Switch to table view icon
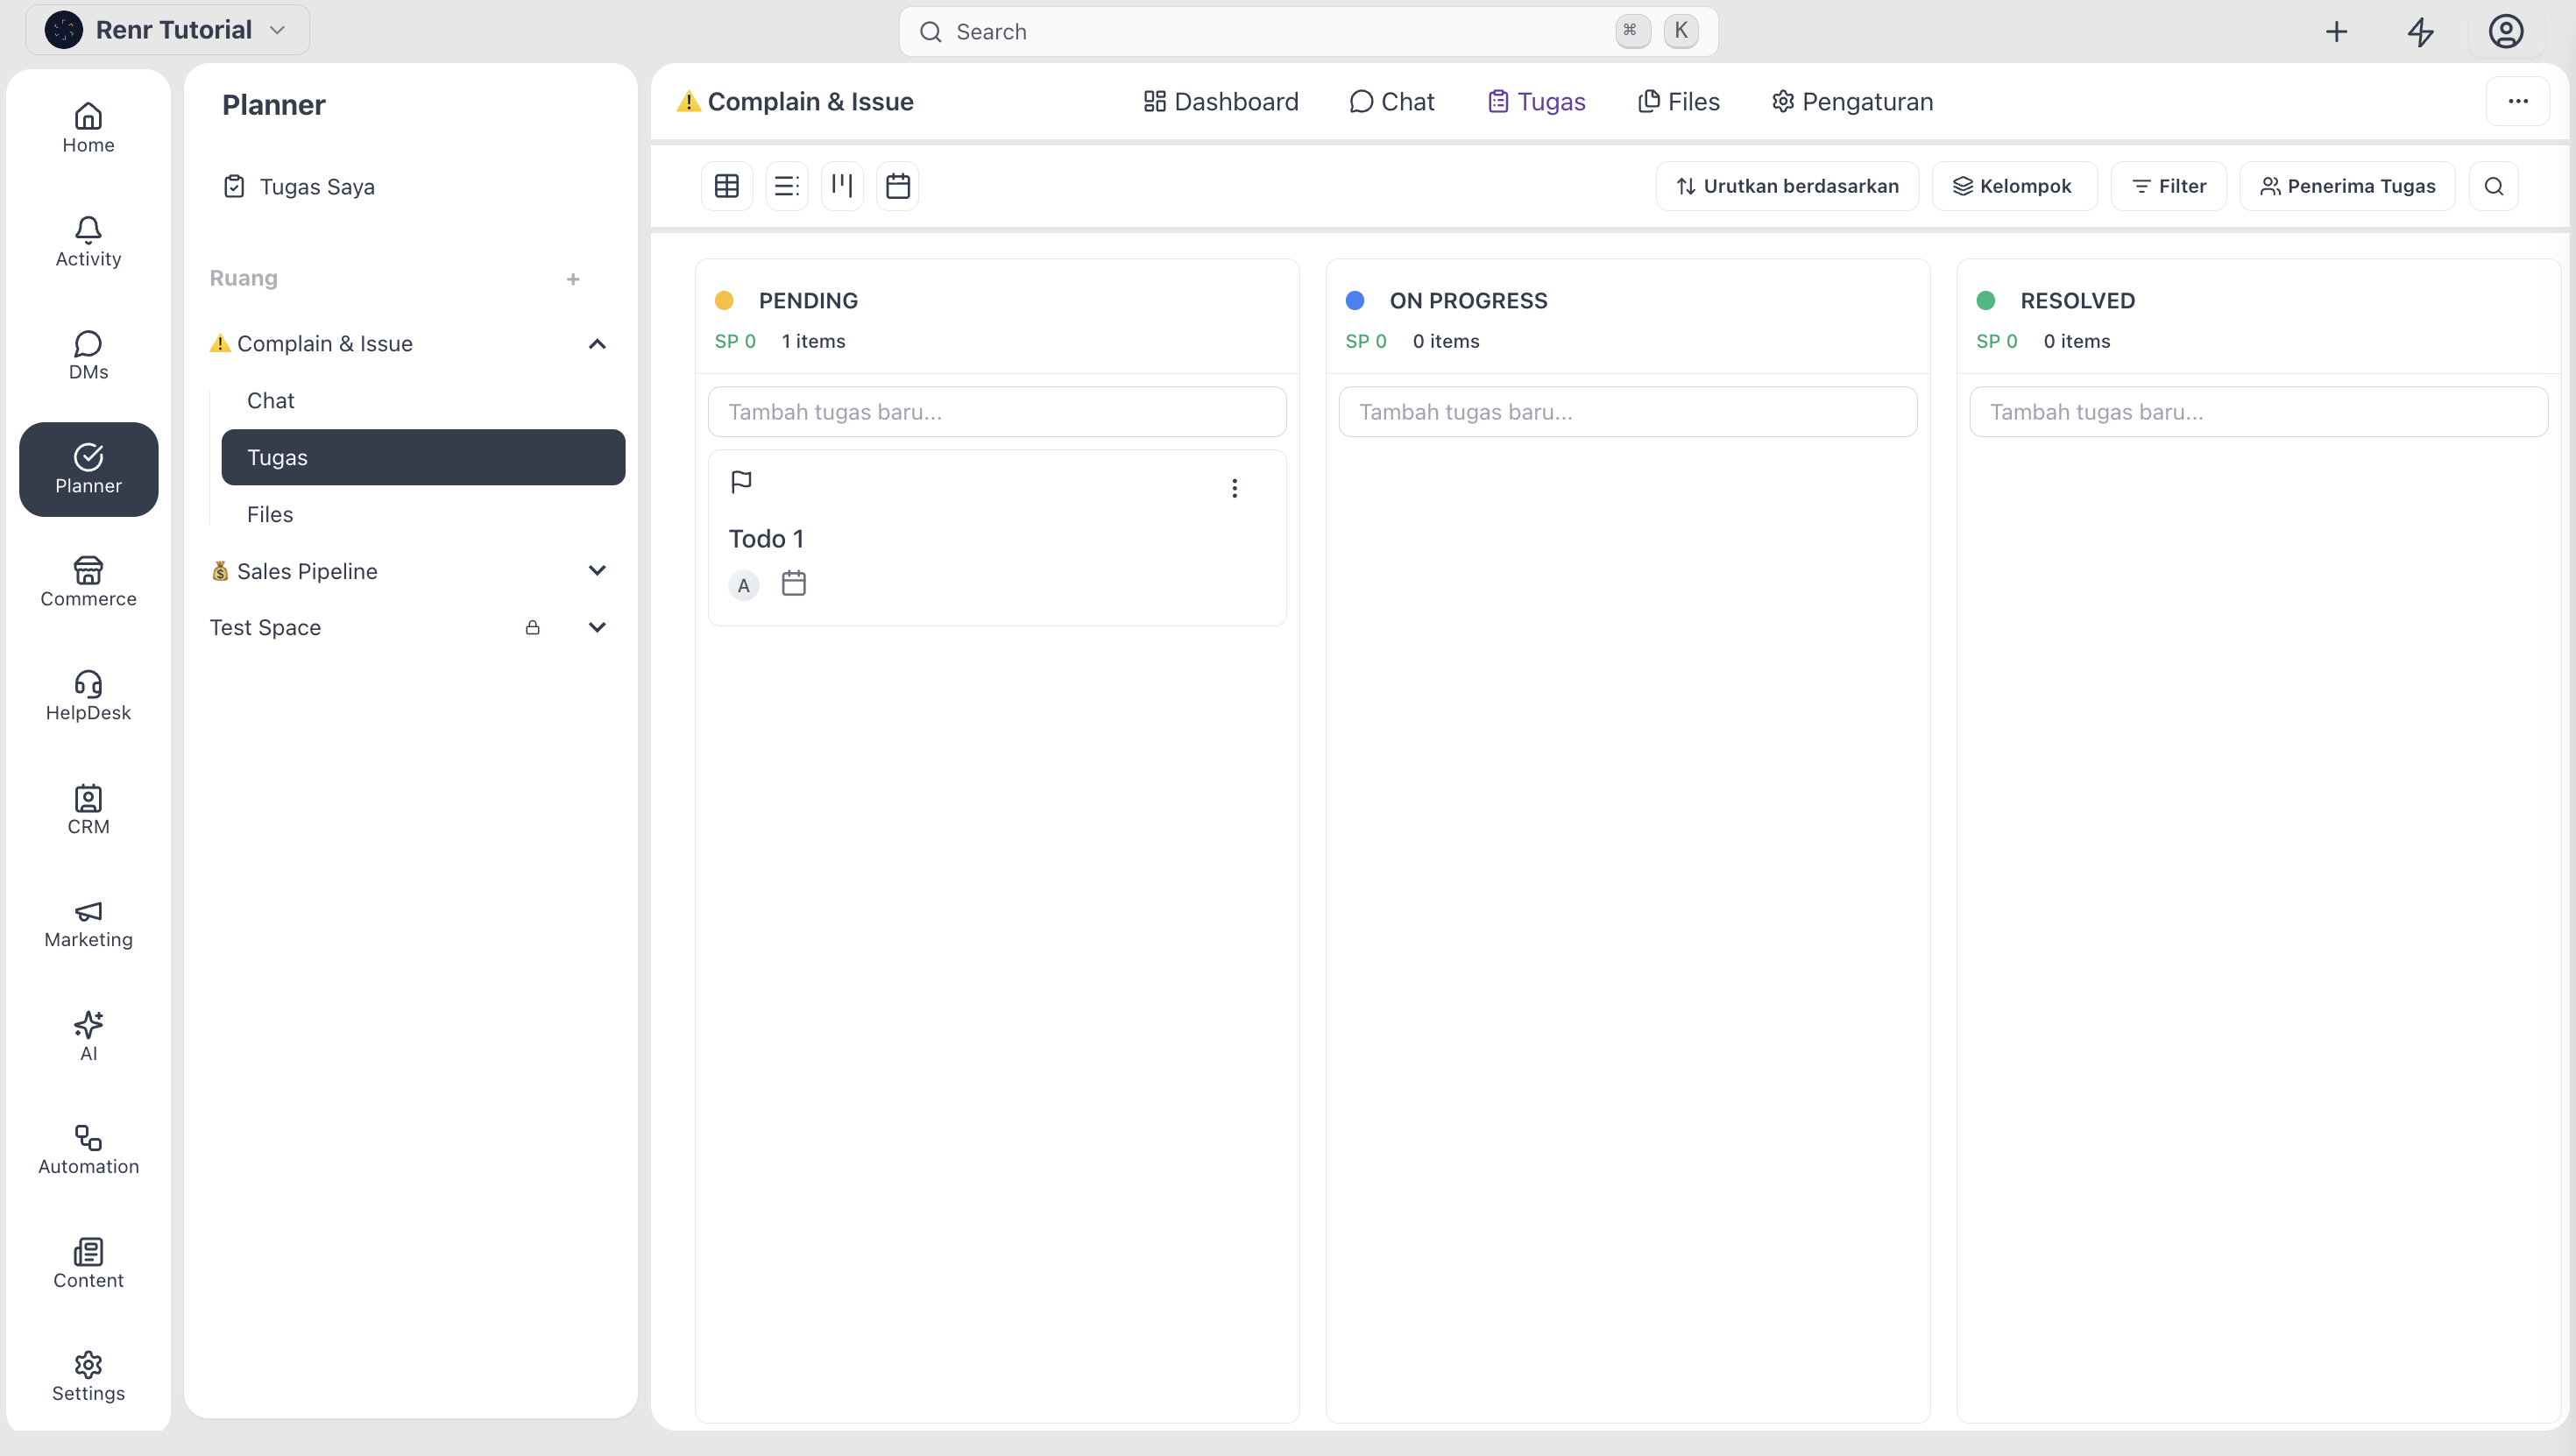 coord(727,186)
